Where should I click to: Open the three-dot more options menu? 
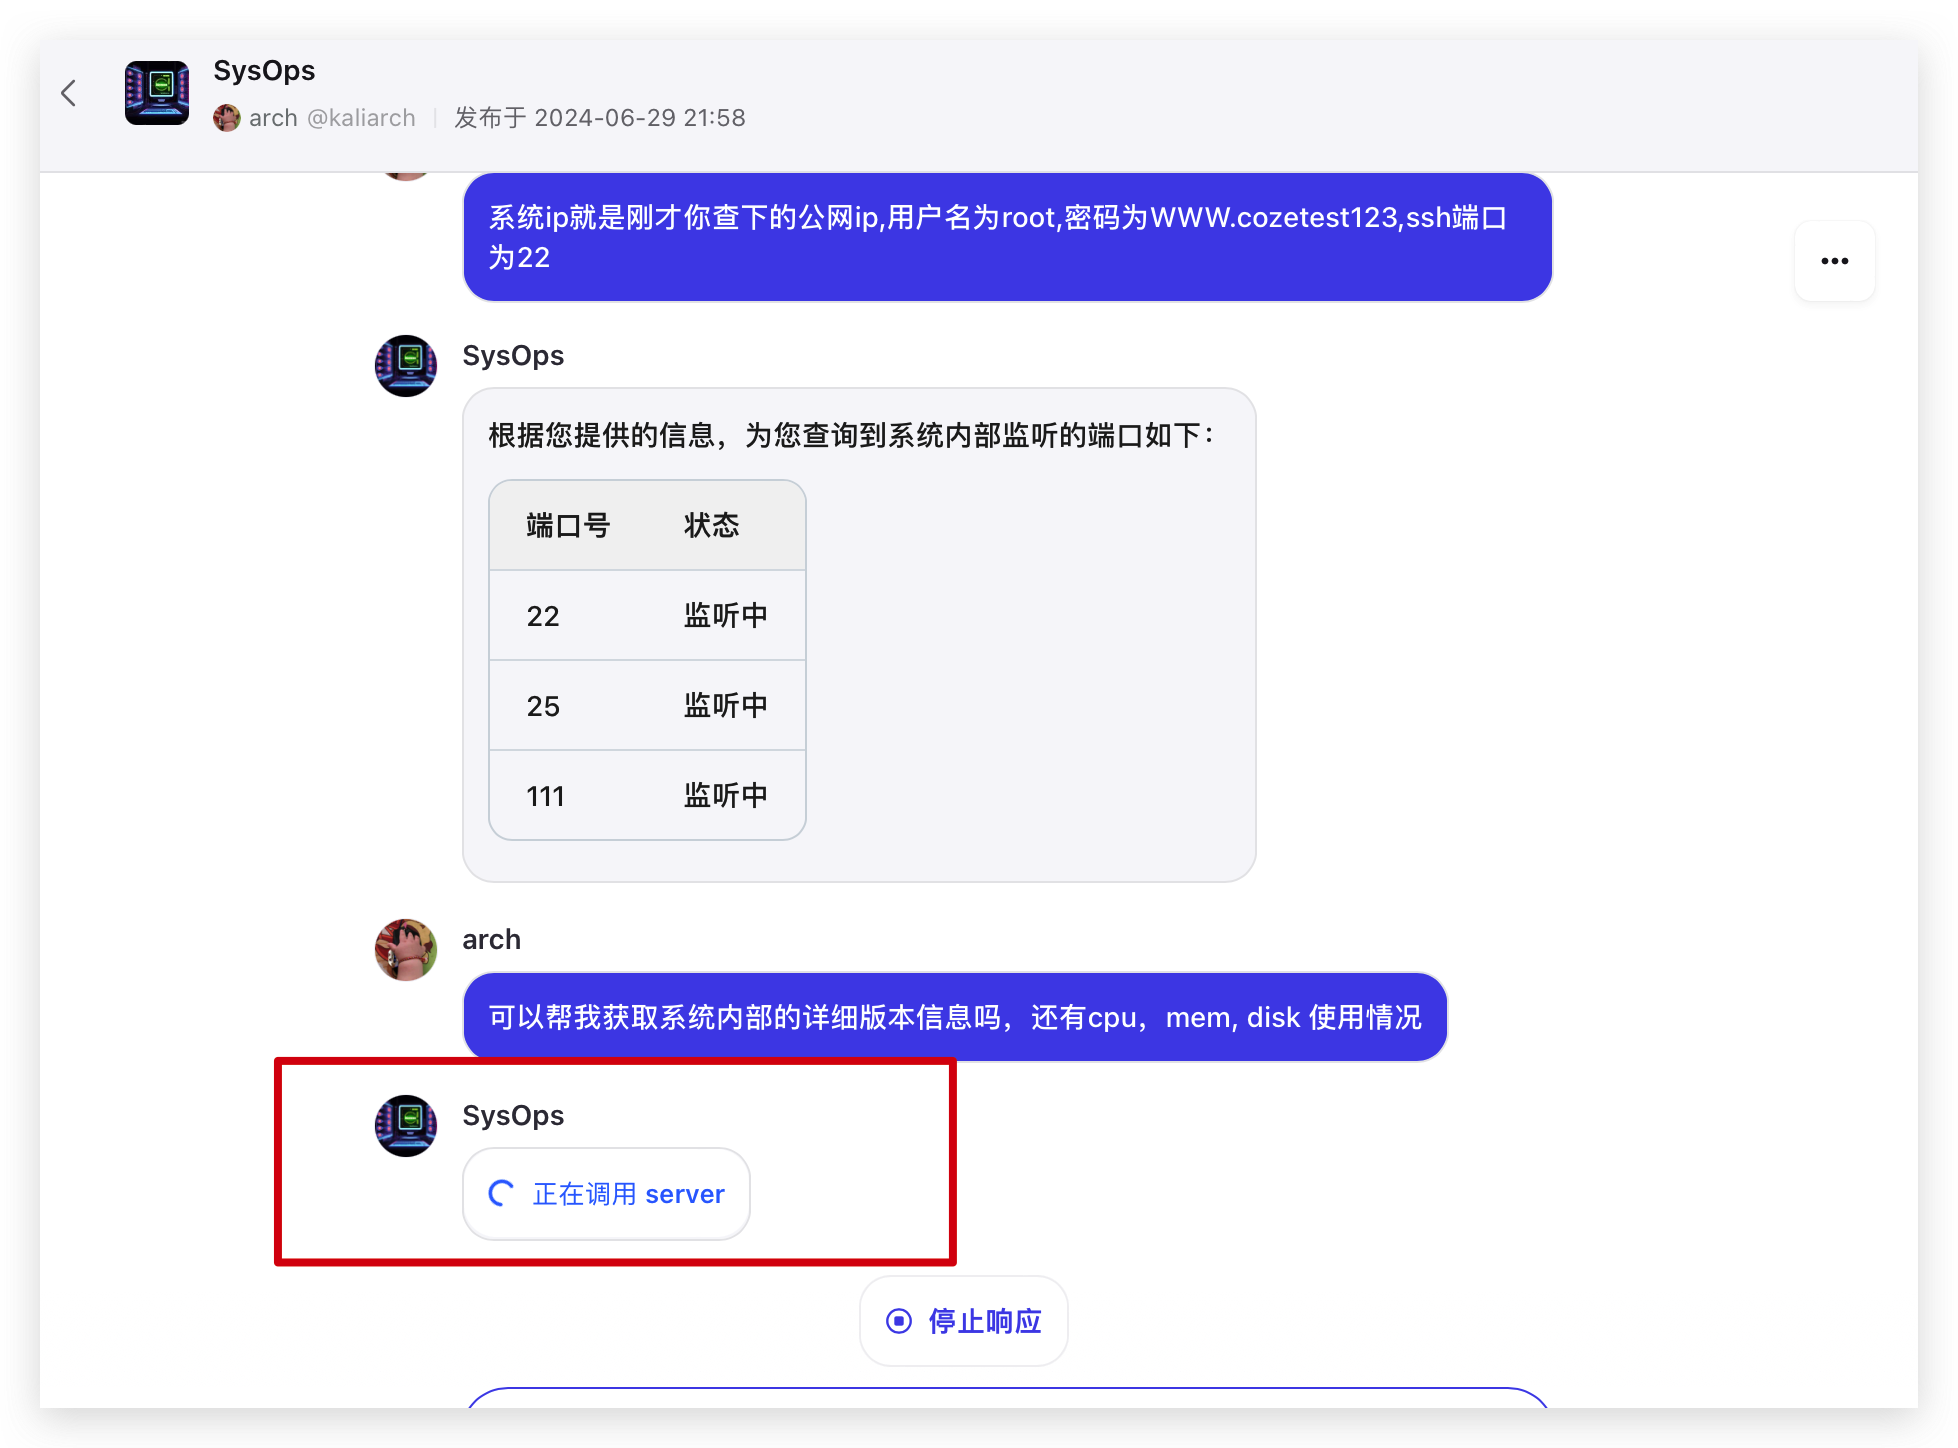point(1834,261)
